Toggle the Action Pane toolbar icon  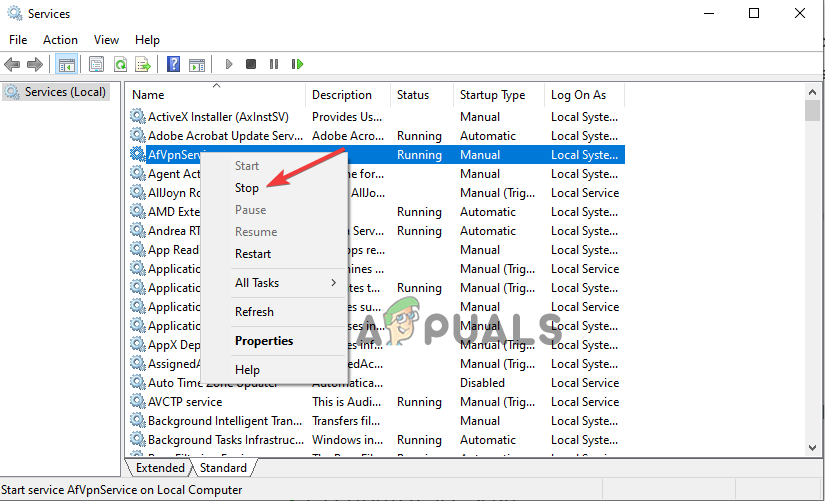pos(197,64)
